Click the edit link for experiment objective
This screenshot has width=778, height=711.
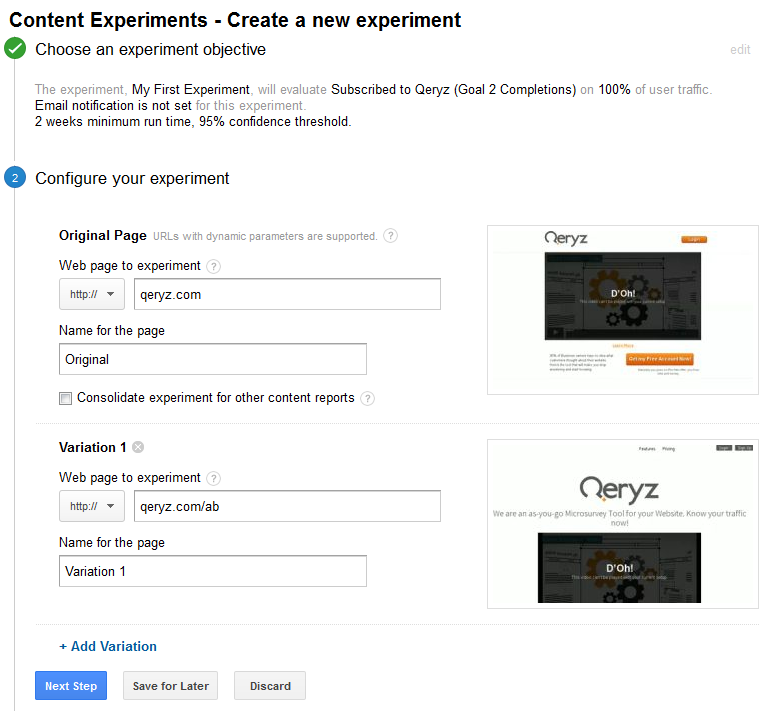point(740,50)
